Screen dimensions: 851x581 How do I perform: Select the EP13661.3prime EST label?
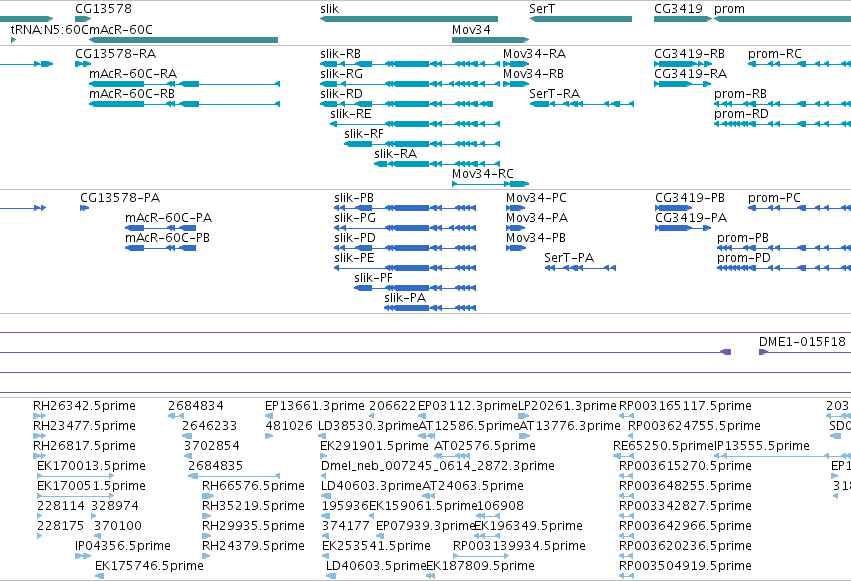[315, 406]
